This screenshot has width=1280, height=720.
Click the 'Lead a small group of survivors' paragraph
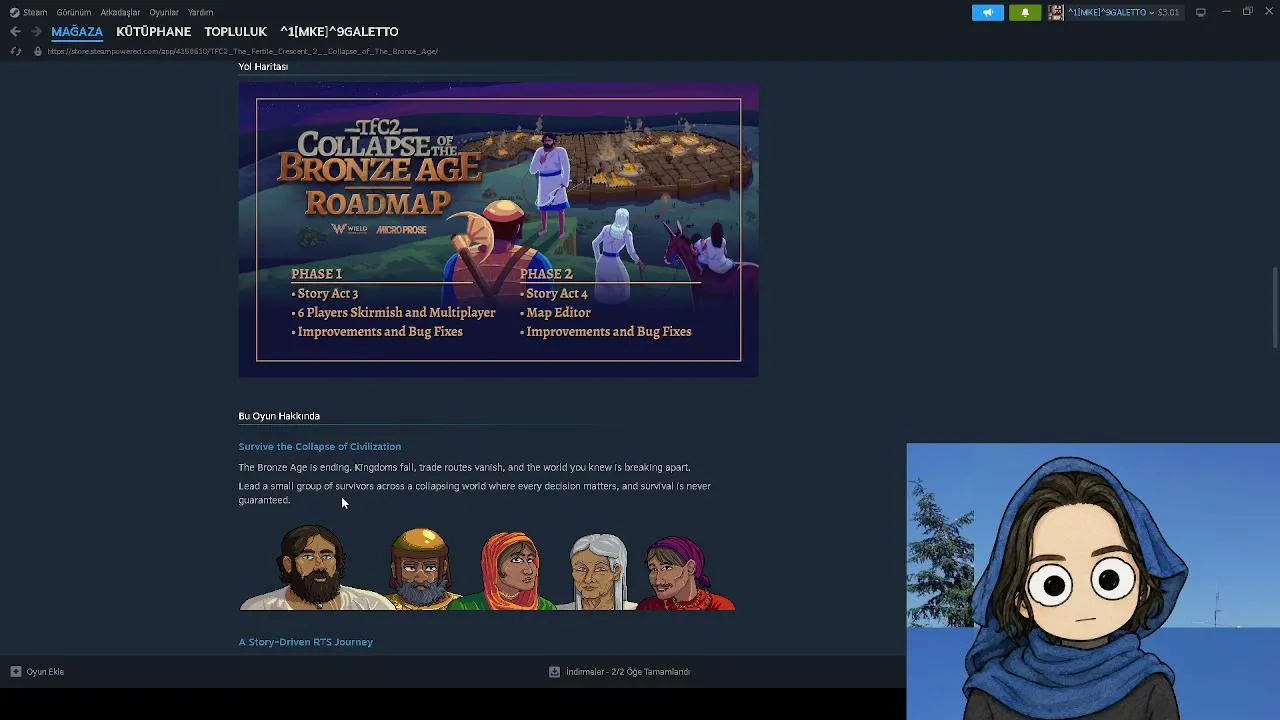pyautogui.click(x=475, y=493)
